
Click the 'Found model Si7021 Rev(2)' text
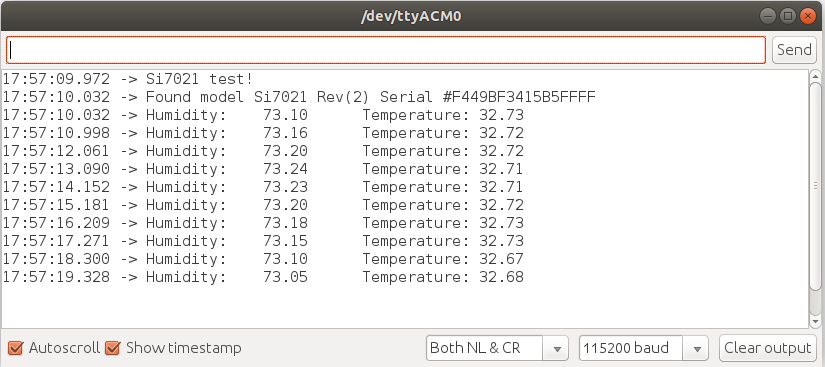coord(258,97)
